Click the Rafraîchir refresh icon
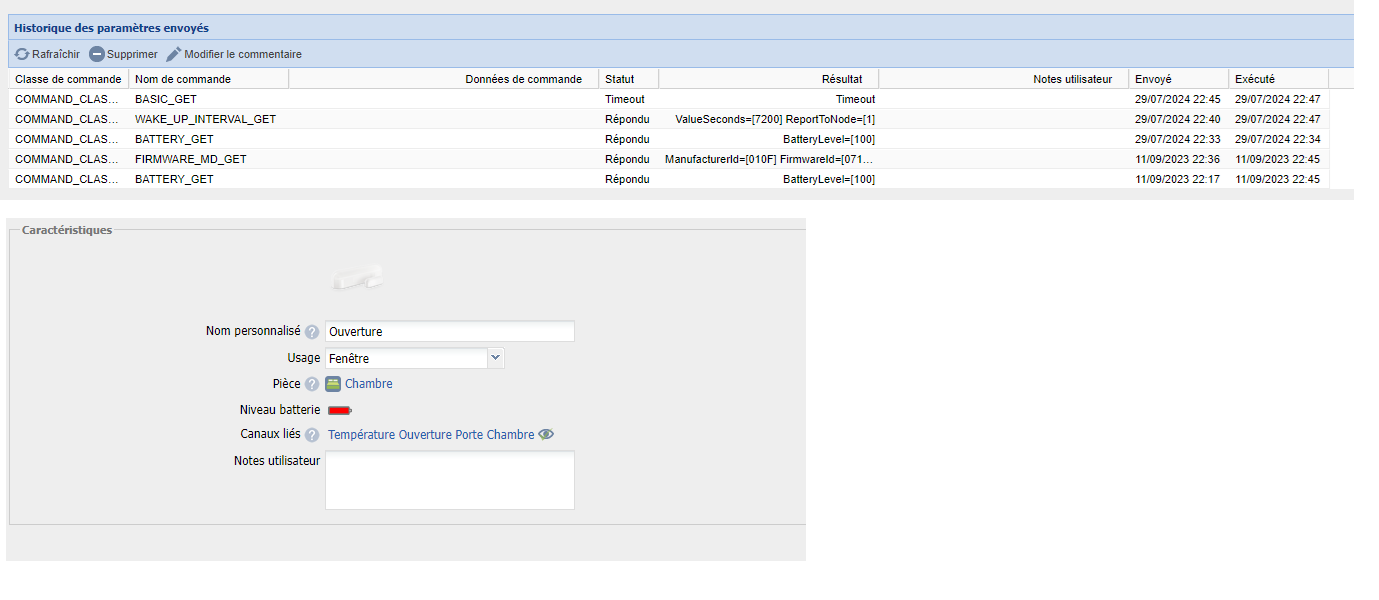Image resolution: width=1379 pixels, height=600 pixels. pyautogui.click(x=22, y=54)
